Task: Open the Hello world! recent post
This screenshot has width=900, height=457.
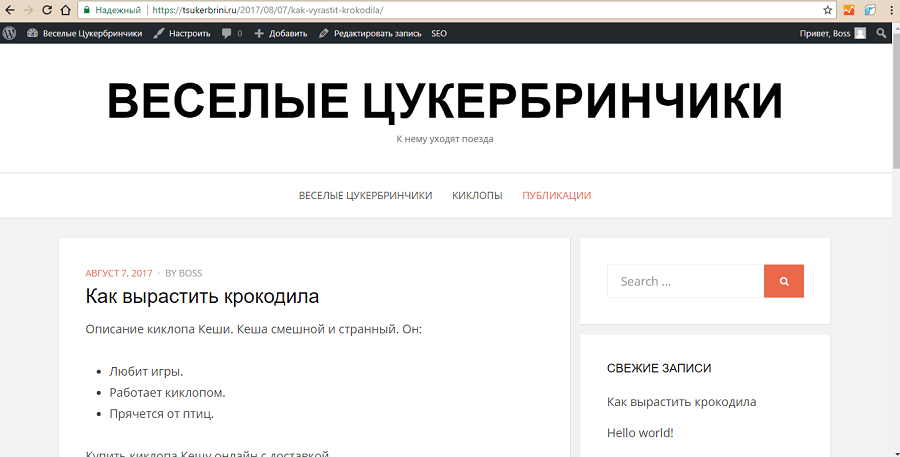Action: click(x=640, y=433)
